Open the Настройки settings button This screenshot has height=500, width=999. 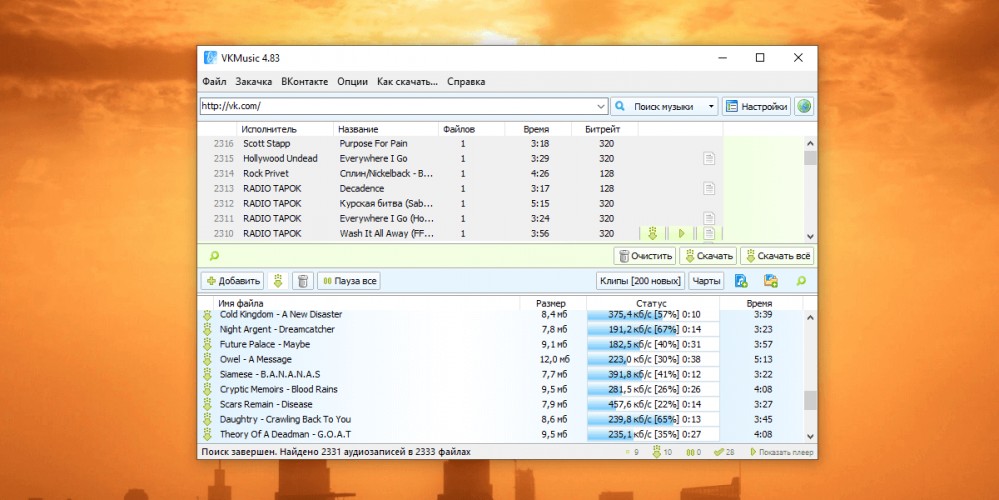[756, 106]
